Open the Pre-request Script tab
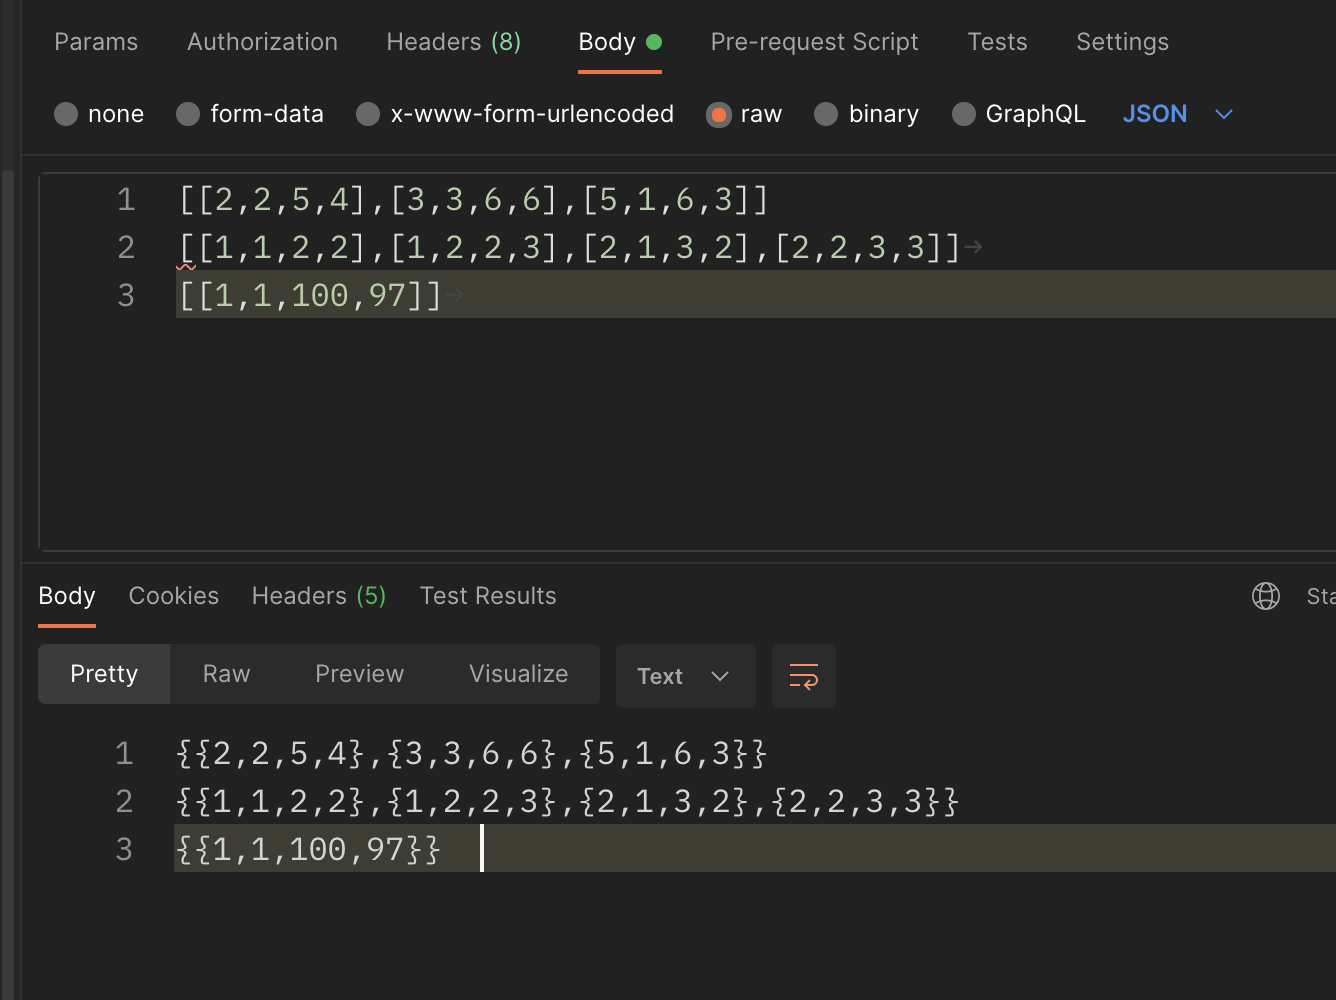This screenshot has width=1336, height=1000. coord(814,42)
